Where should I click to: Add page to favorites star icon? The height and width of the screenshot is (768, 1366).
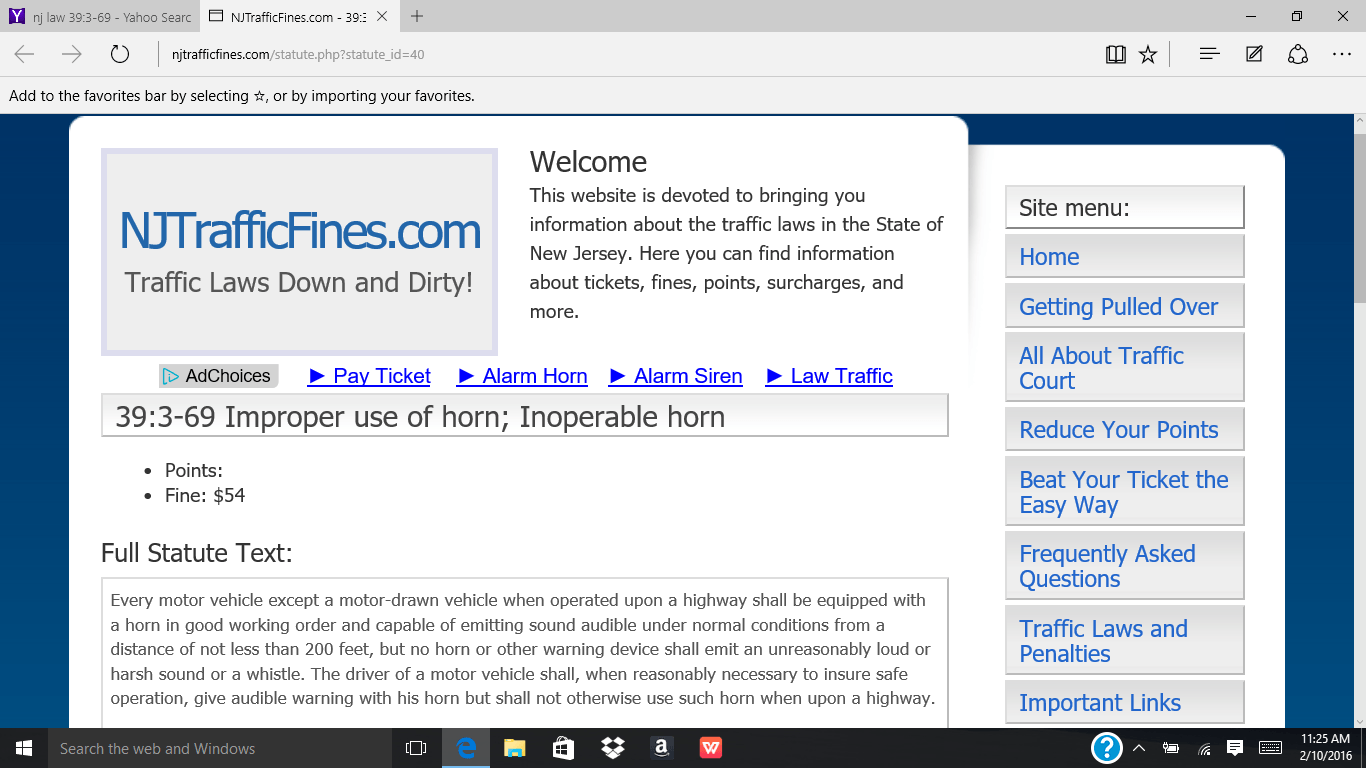point(1148,54)
